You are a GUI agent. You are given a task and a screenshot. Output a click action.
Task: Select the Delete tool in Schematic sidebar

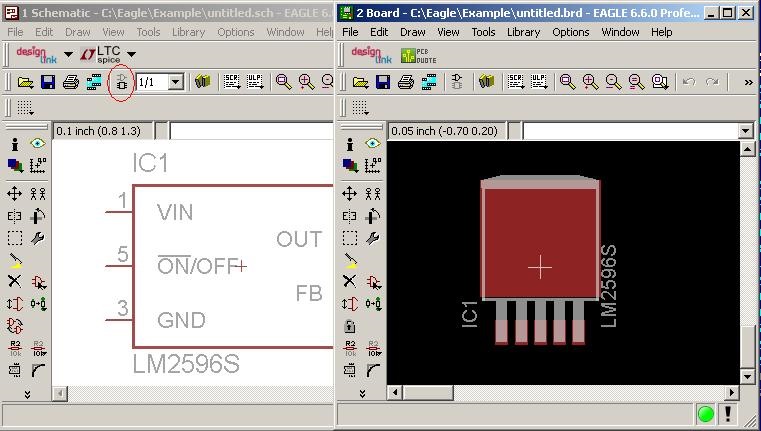pos(15,282)
